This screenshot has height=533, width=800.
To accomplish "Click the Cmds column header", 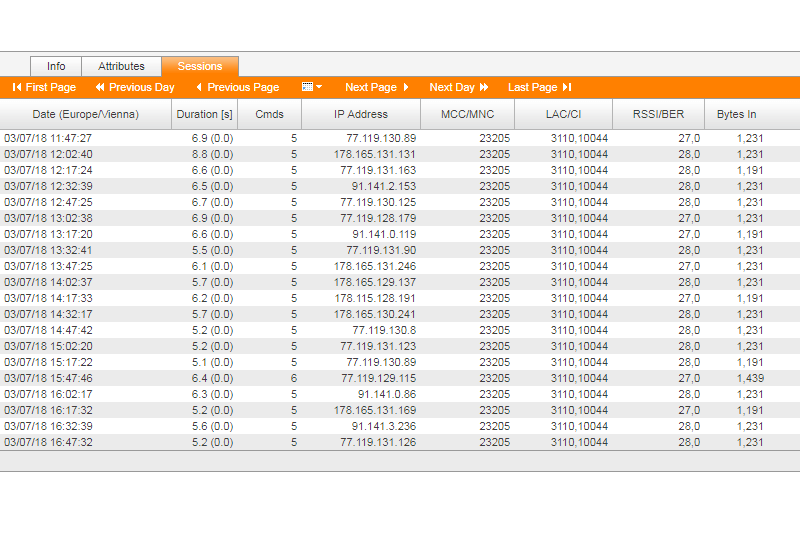I will point(269,115).
